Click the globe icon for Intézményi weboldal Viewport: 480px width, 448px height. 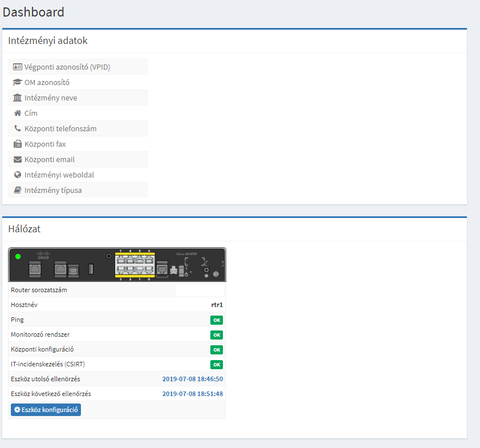click(18, 175)
